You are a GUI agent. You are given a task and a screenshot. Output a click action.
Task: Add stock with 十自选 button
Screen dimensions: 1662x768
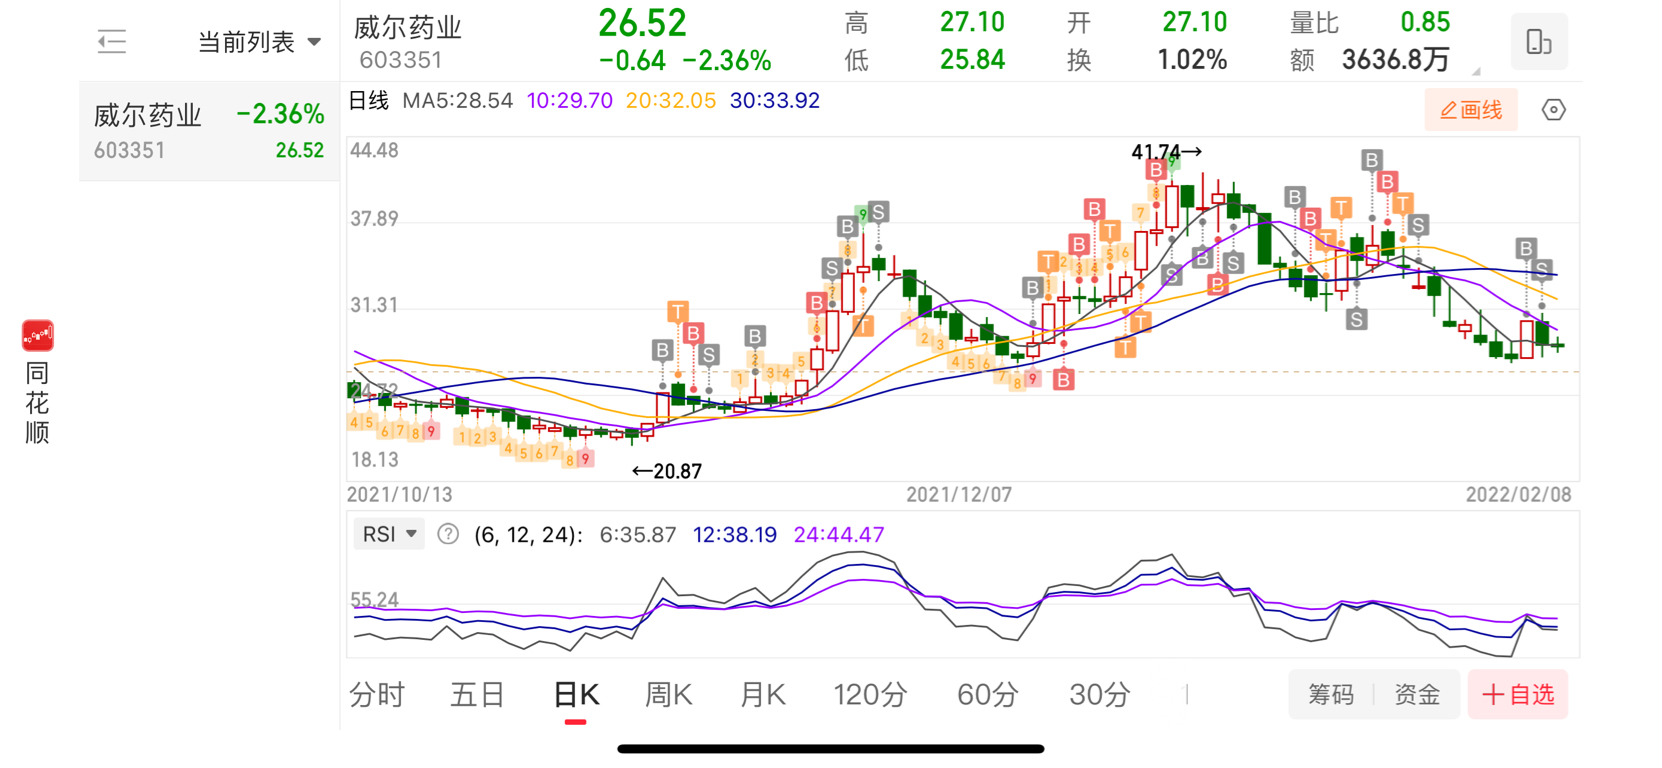[x=1518, y=694]
